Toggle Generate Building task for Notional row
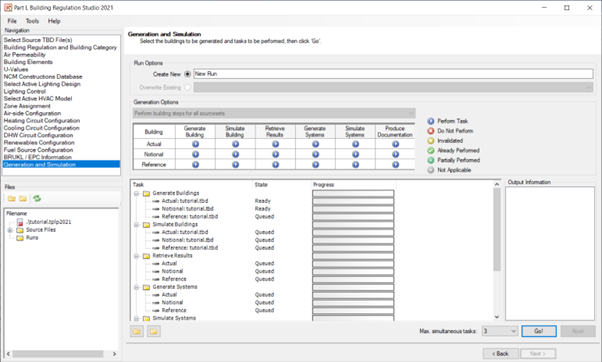This screenshot has height=362, width=602. 195,154
